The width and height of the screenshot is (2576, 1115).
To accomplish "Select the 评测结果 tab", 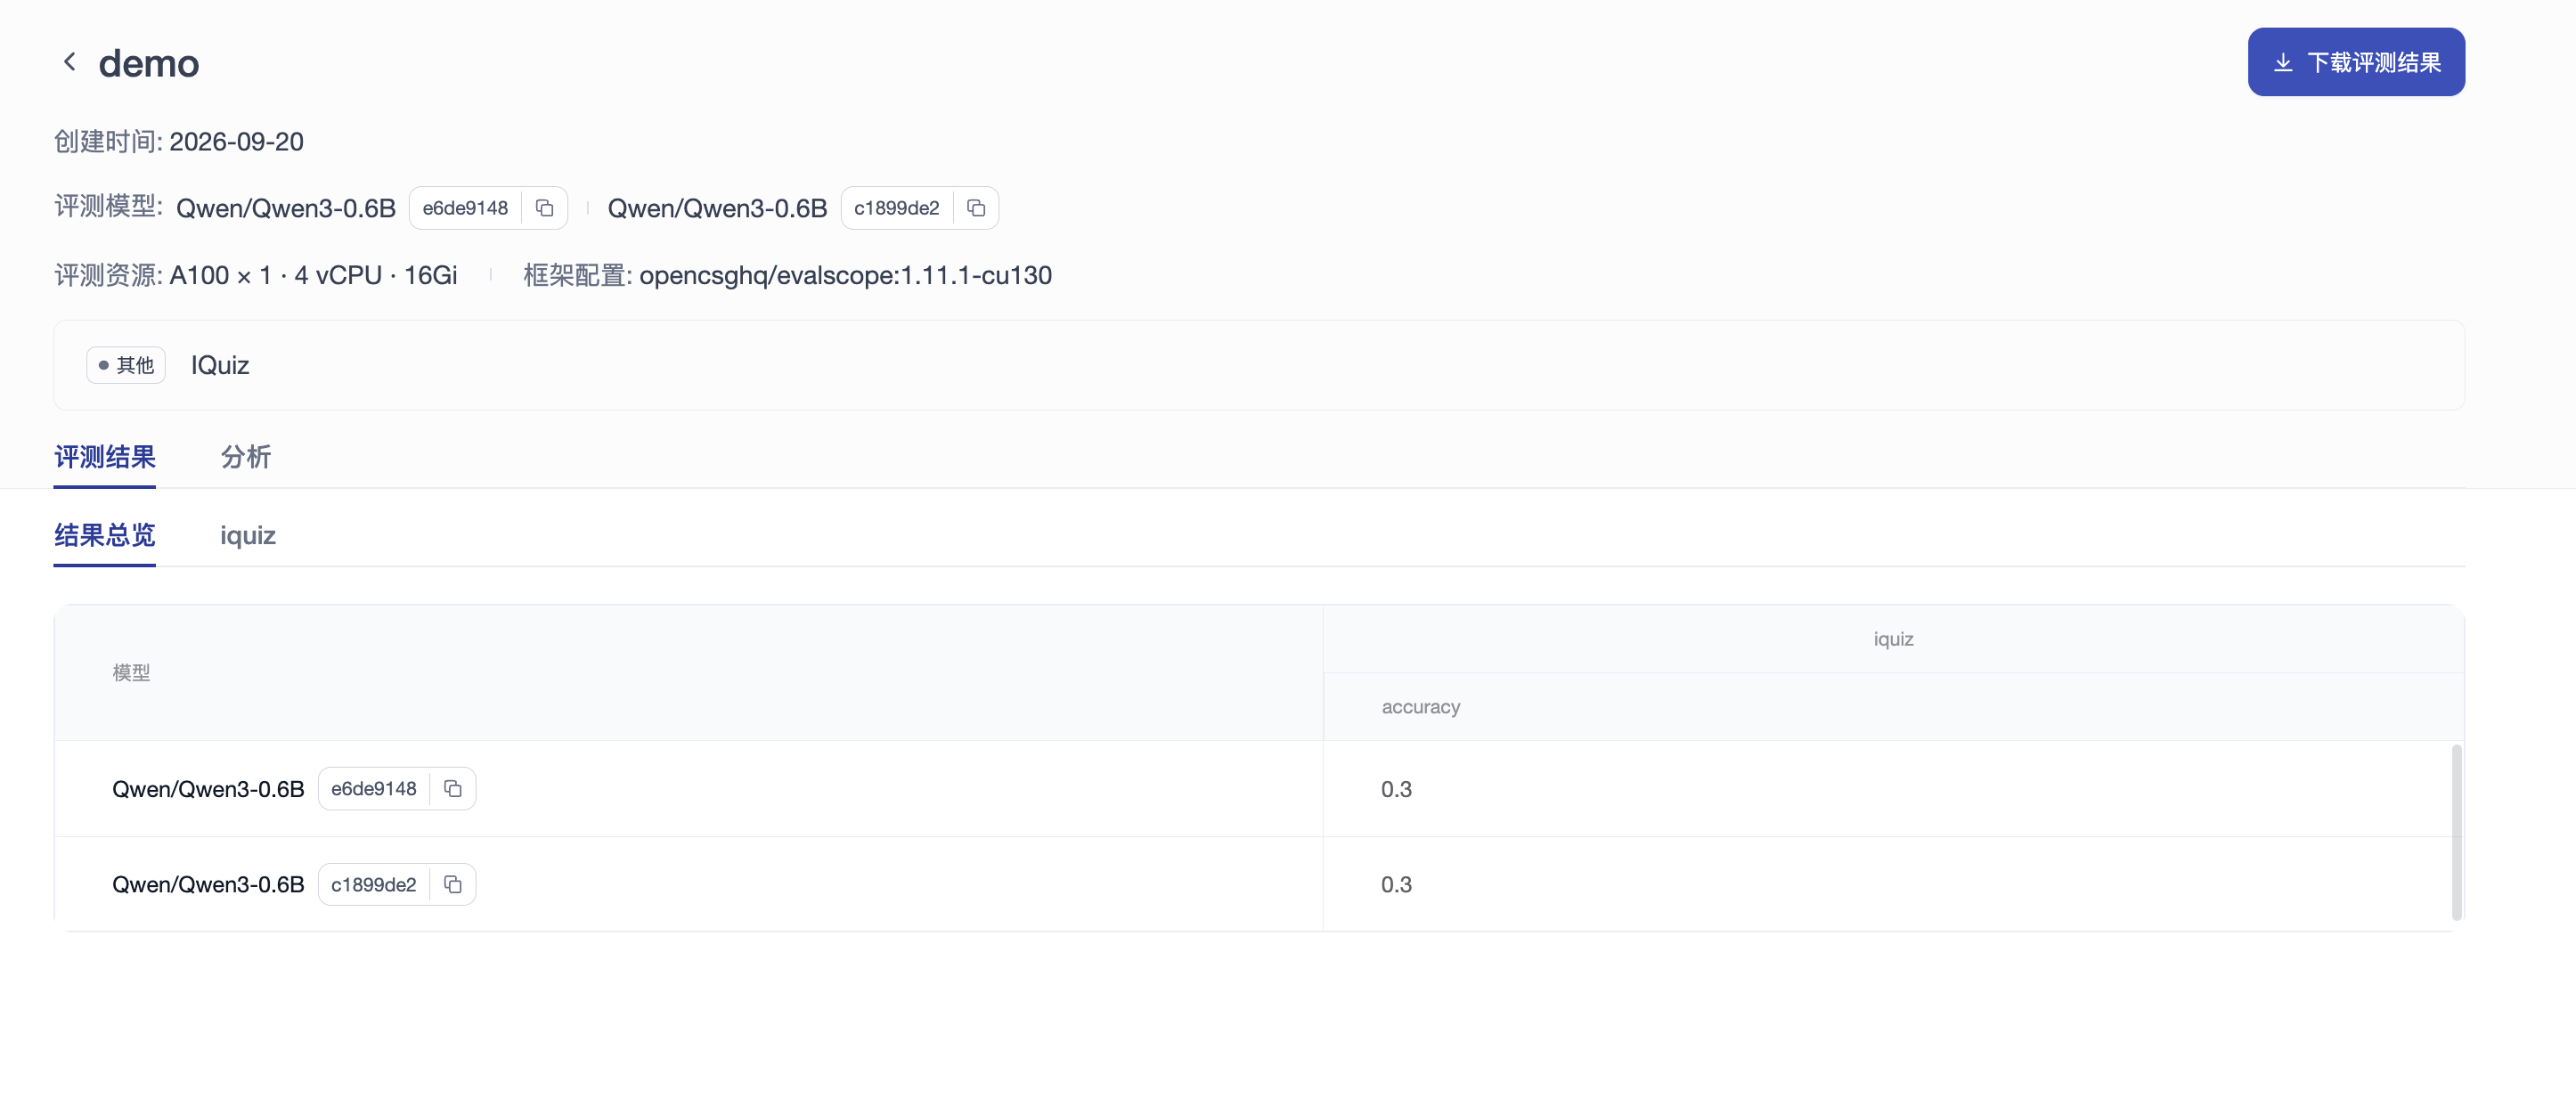I will 105,457.
